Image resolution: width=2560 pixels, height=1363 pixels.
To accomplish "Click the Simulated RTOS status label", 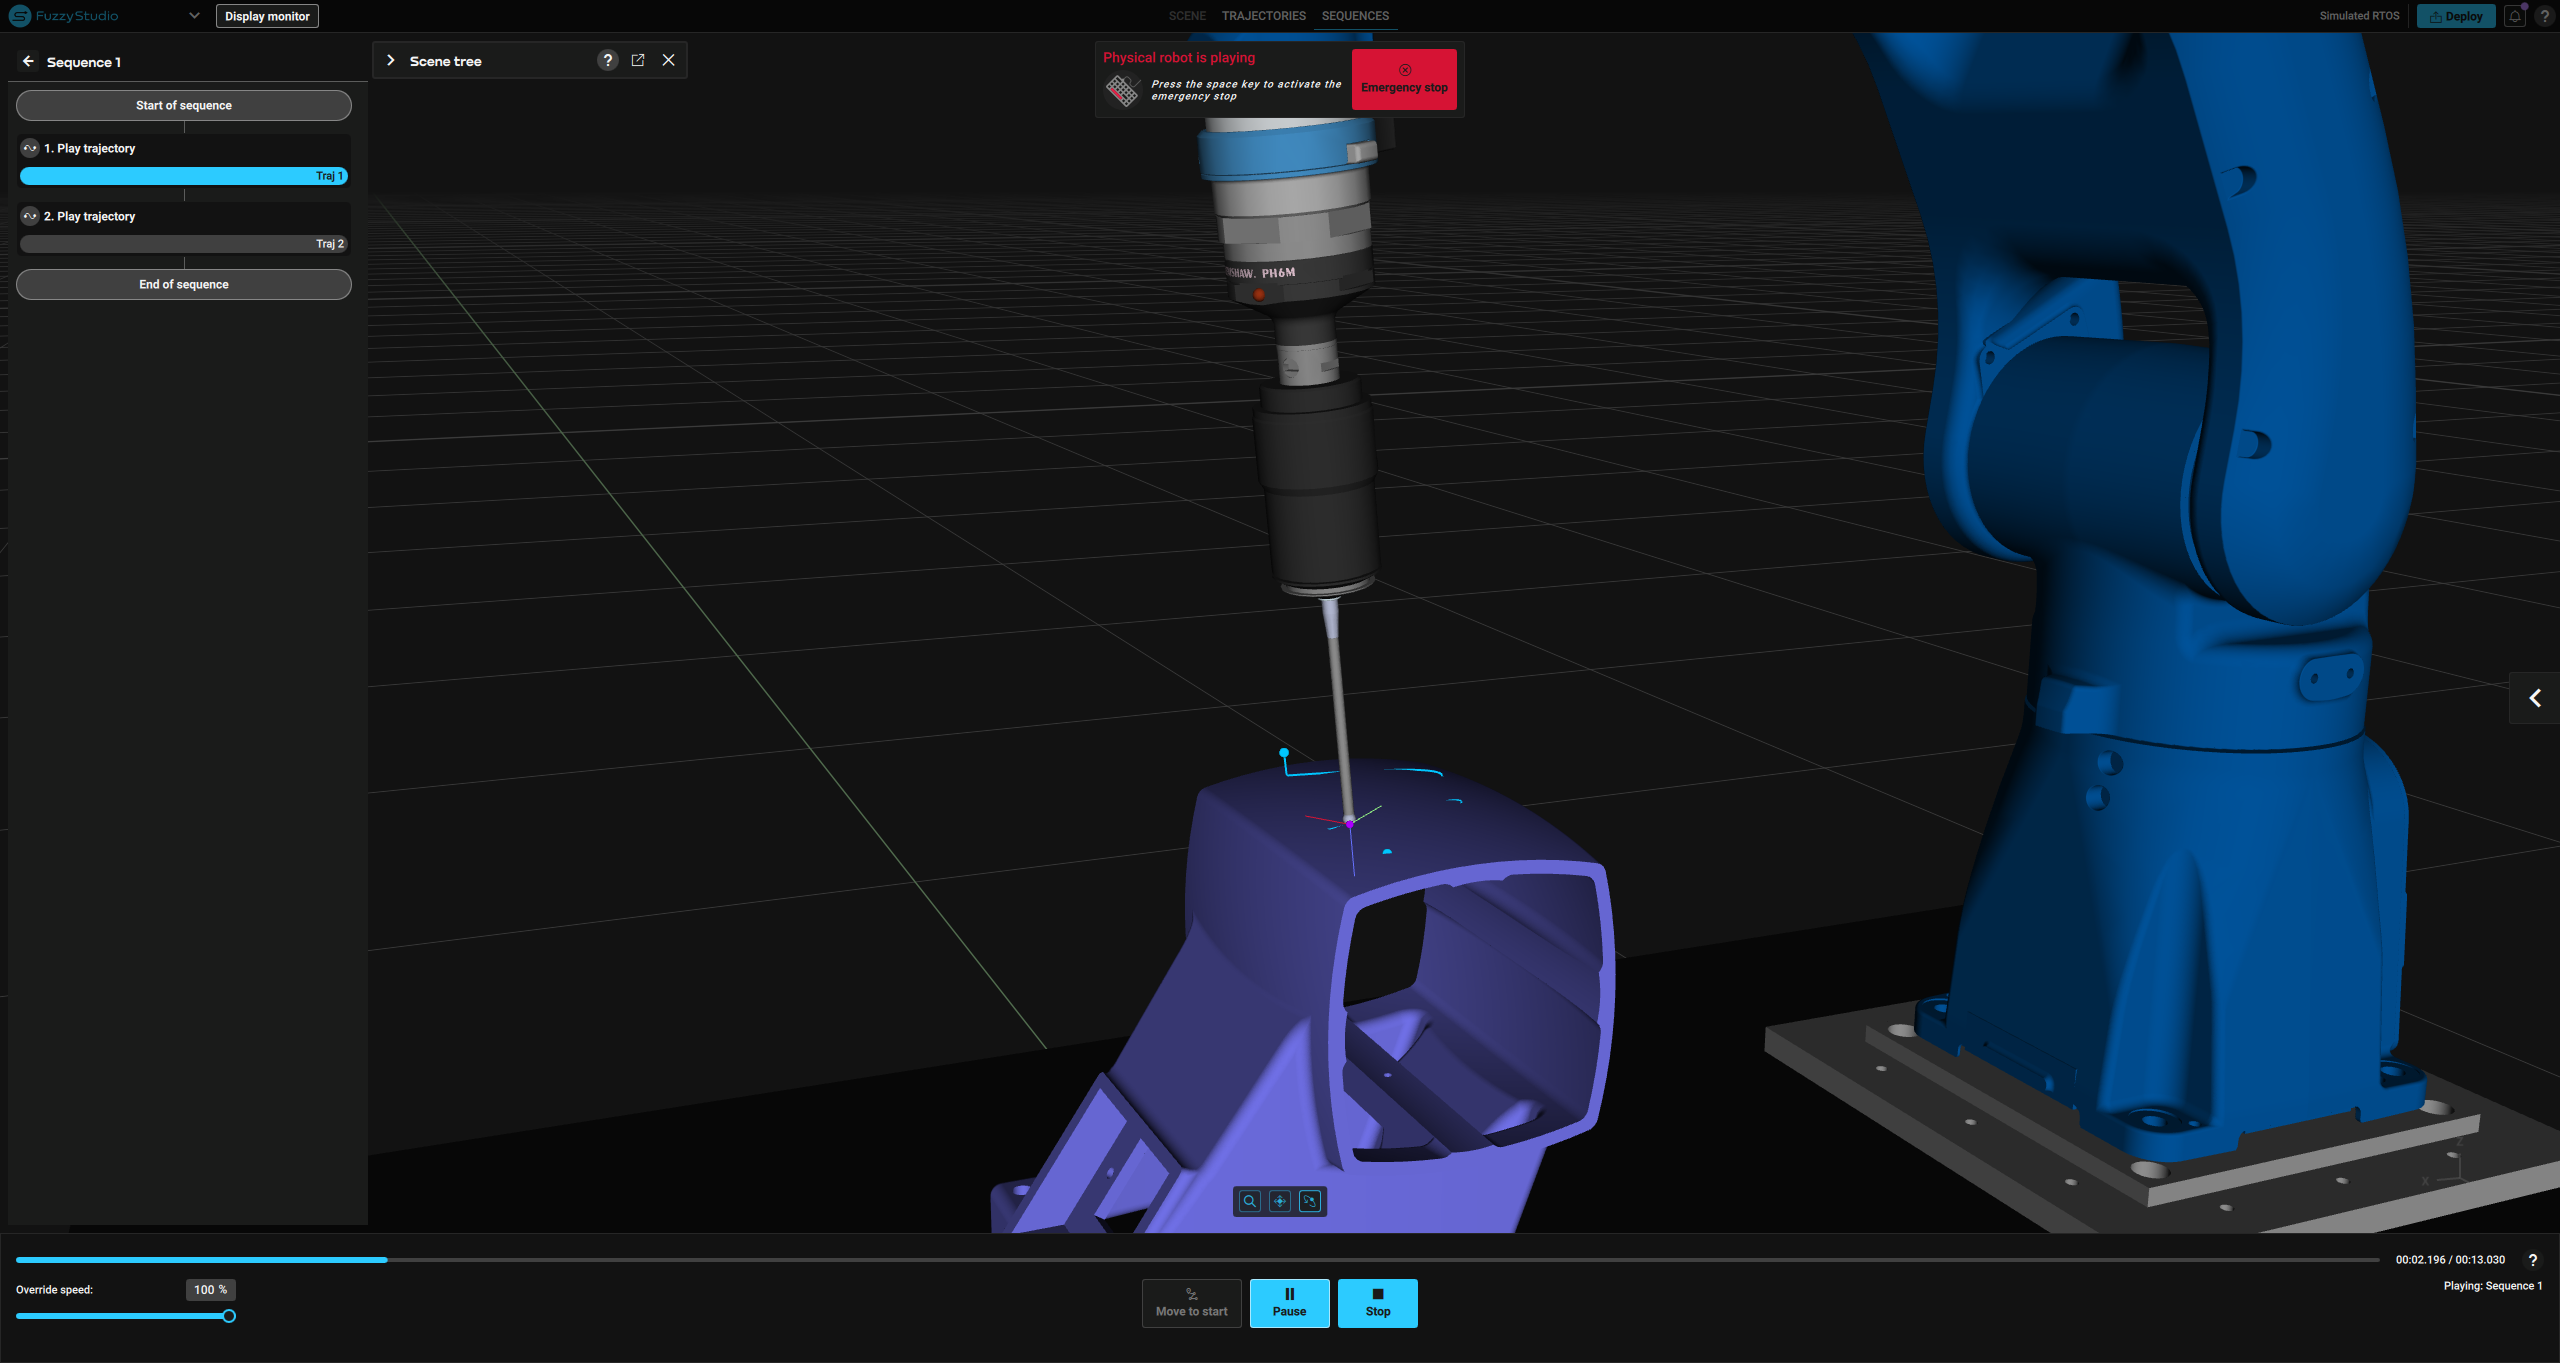I will click(2359, 16).
